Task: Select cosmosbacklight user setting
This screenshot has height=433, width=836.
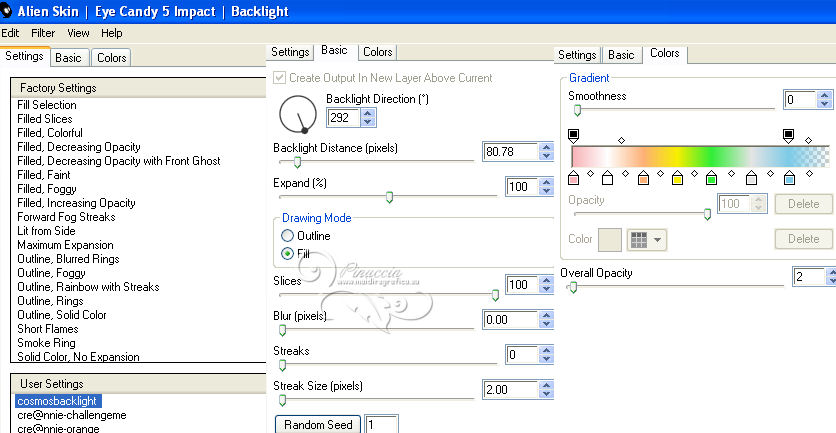Action: click(x=57, y=401)
